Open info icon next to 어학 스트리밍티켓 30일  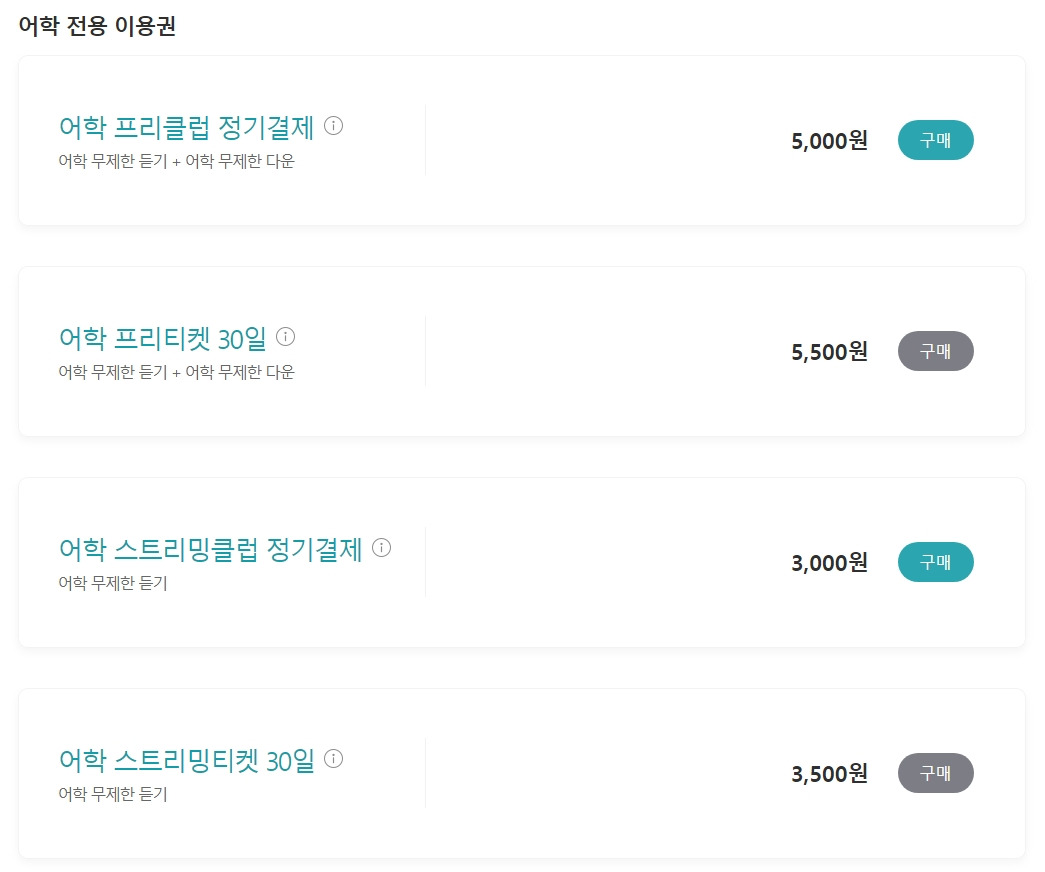click(x=334, y=759)
